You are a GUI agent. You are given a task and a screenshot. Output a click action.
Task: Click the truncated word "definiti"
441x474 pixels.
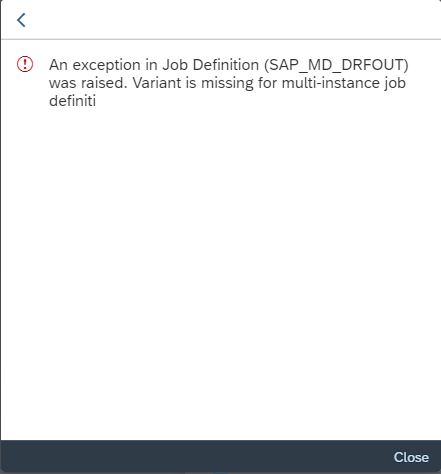[x=72, y=100]
